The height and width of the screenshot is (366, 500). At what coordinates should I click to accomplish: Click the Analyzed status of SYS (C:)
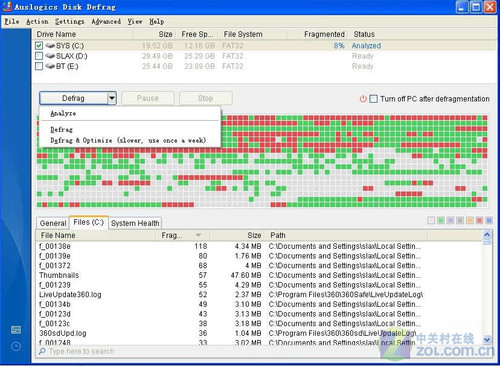tap(366, 46)
